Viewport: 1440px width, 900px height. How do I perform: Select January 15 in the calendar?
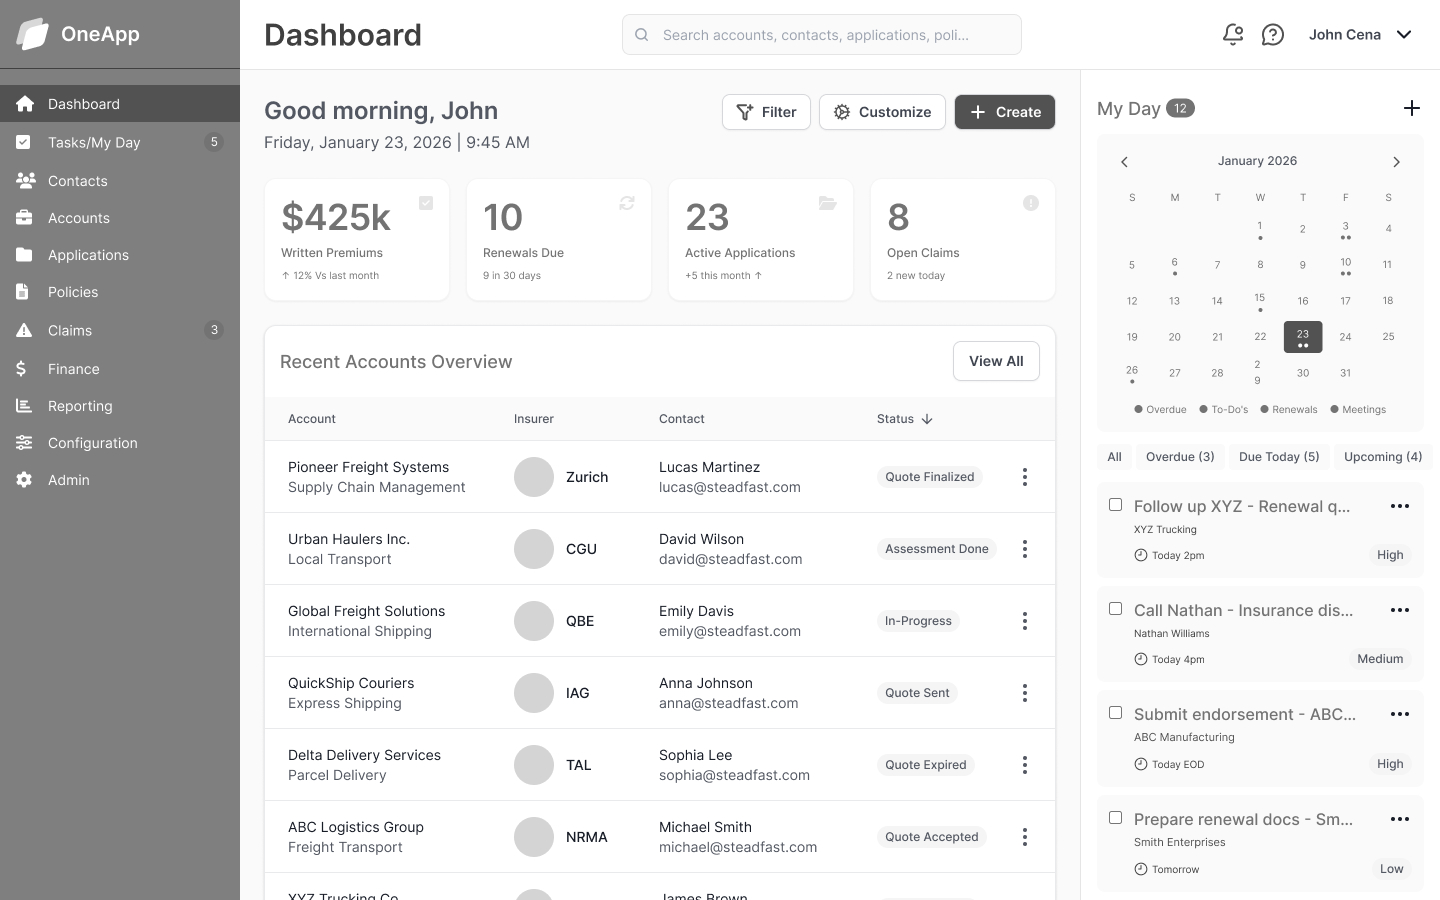[x=1260, y=300]
